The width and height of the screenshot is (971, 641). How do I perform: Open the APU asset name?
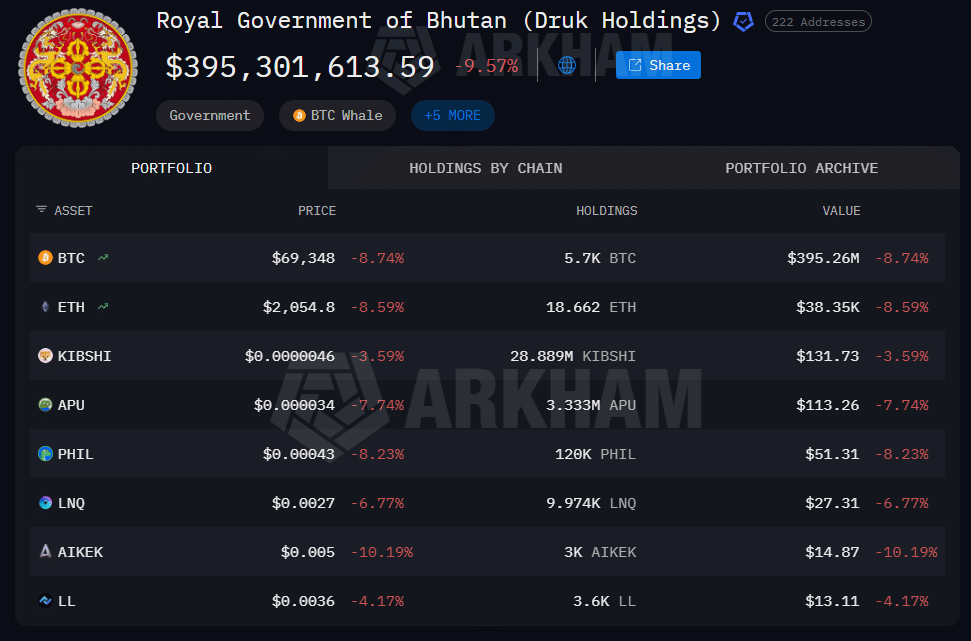click(x=71, y=405)
